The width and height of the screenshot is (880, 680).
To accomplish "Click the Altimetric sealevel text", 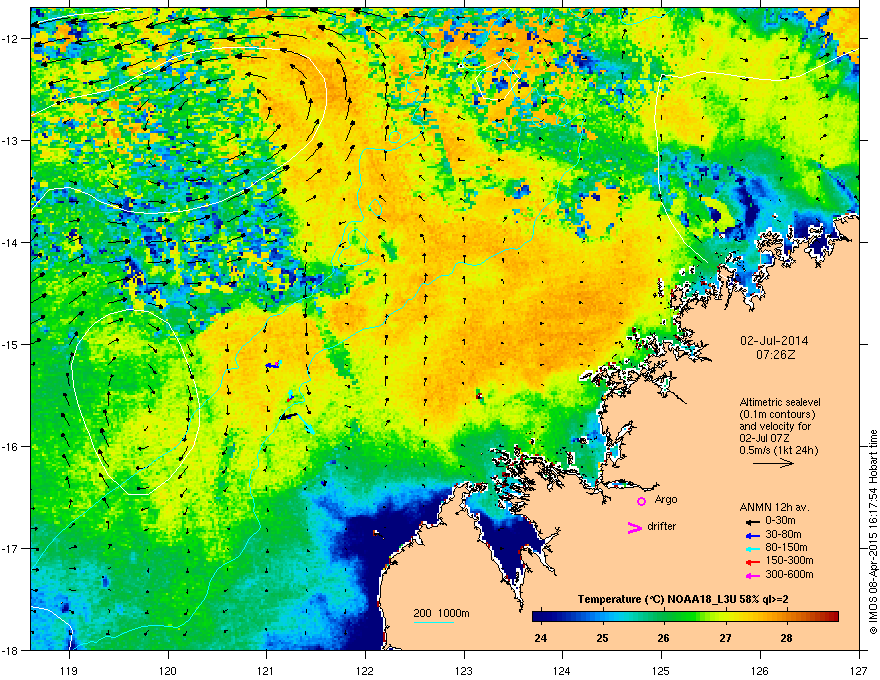I will (780, 402).
